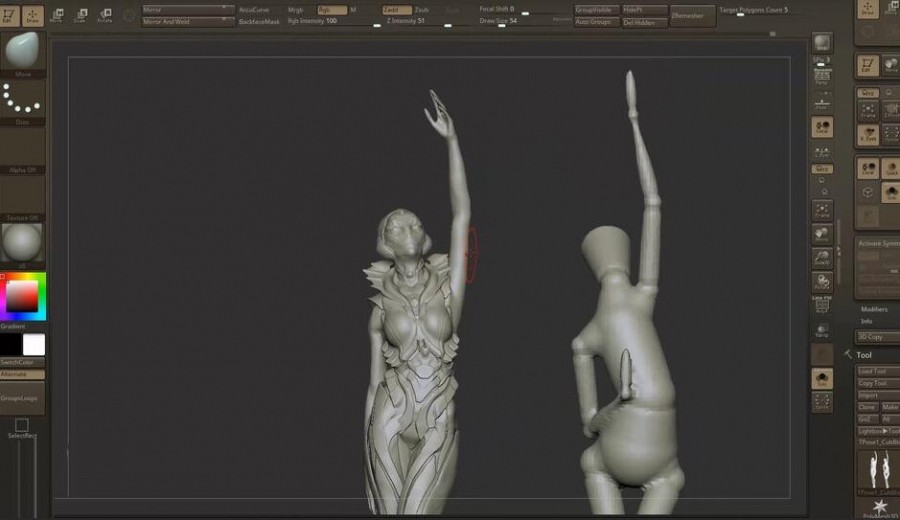The width and height of the screenshot is (900, 520).
Task: Open Lightbox Tools browser
Action: click(x=878, y=431)
